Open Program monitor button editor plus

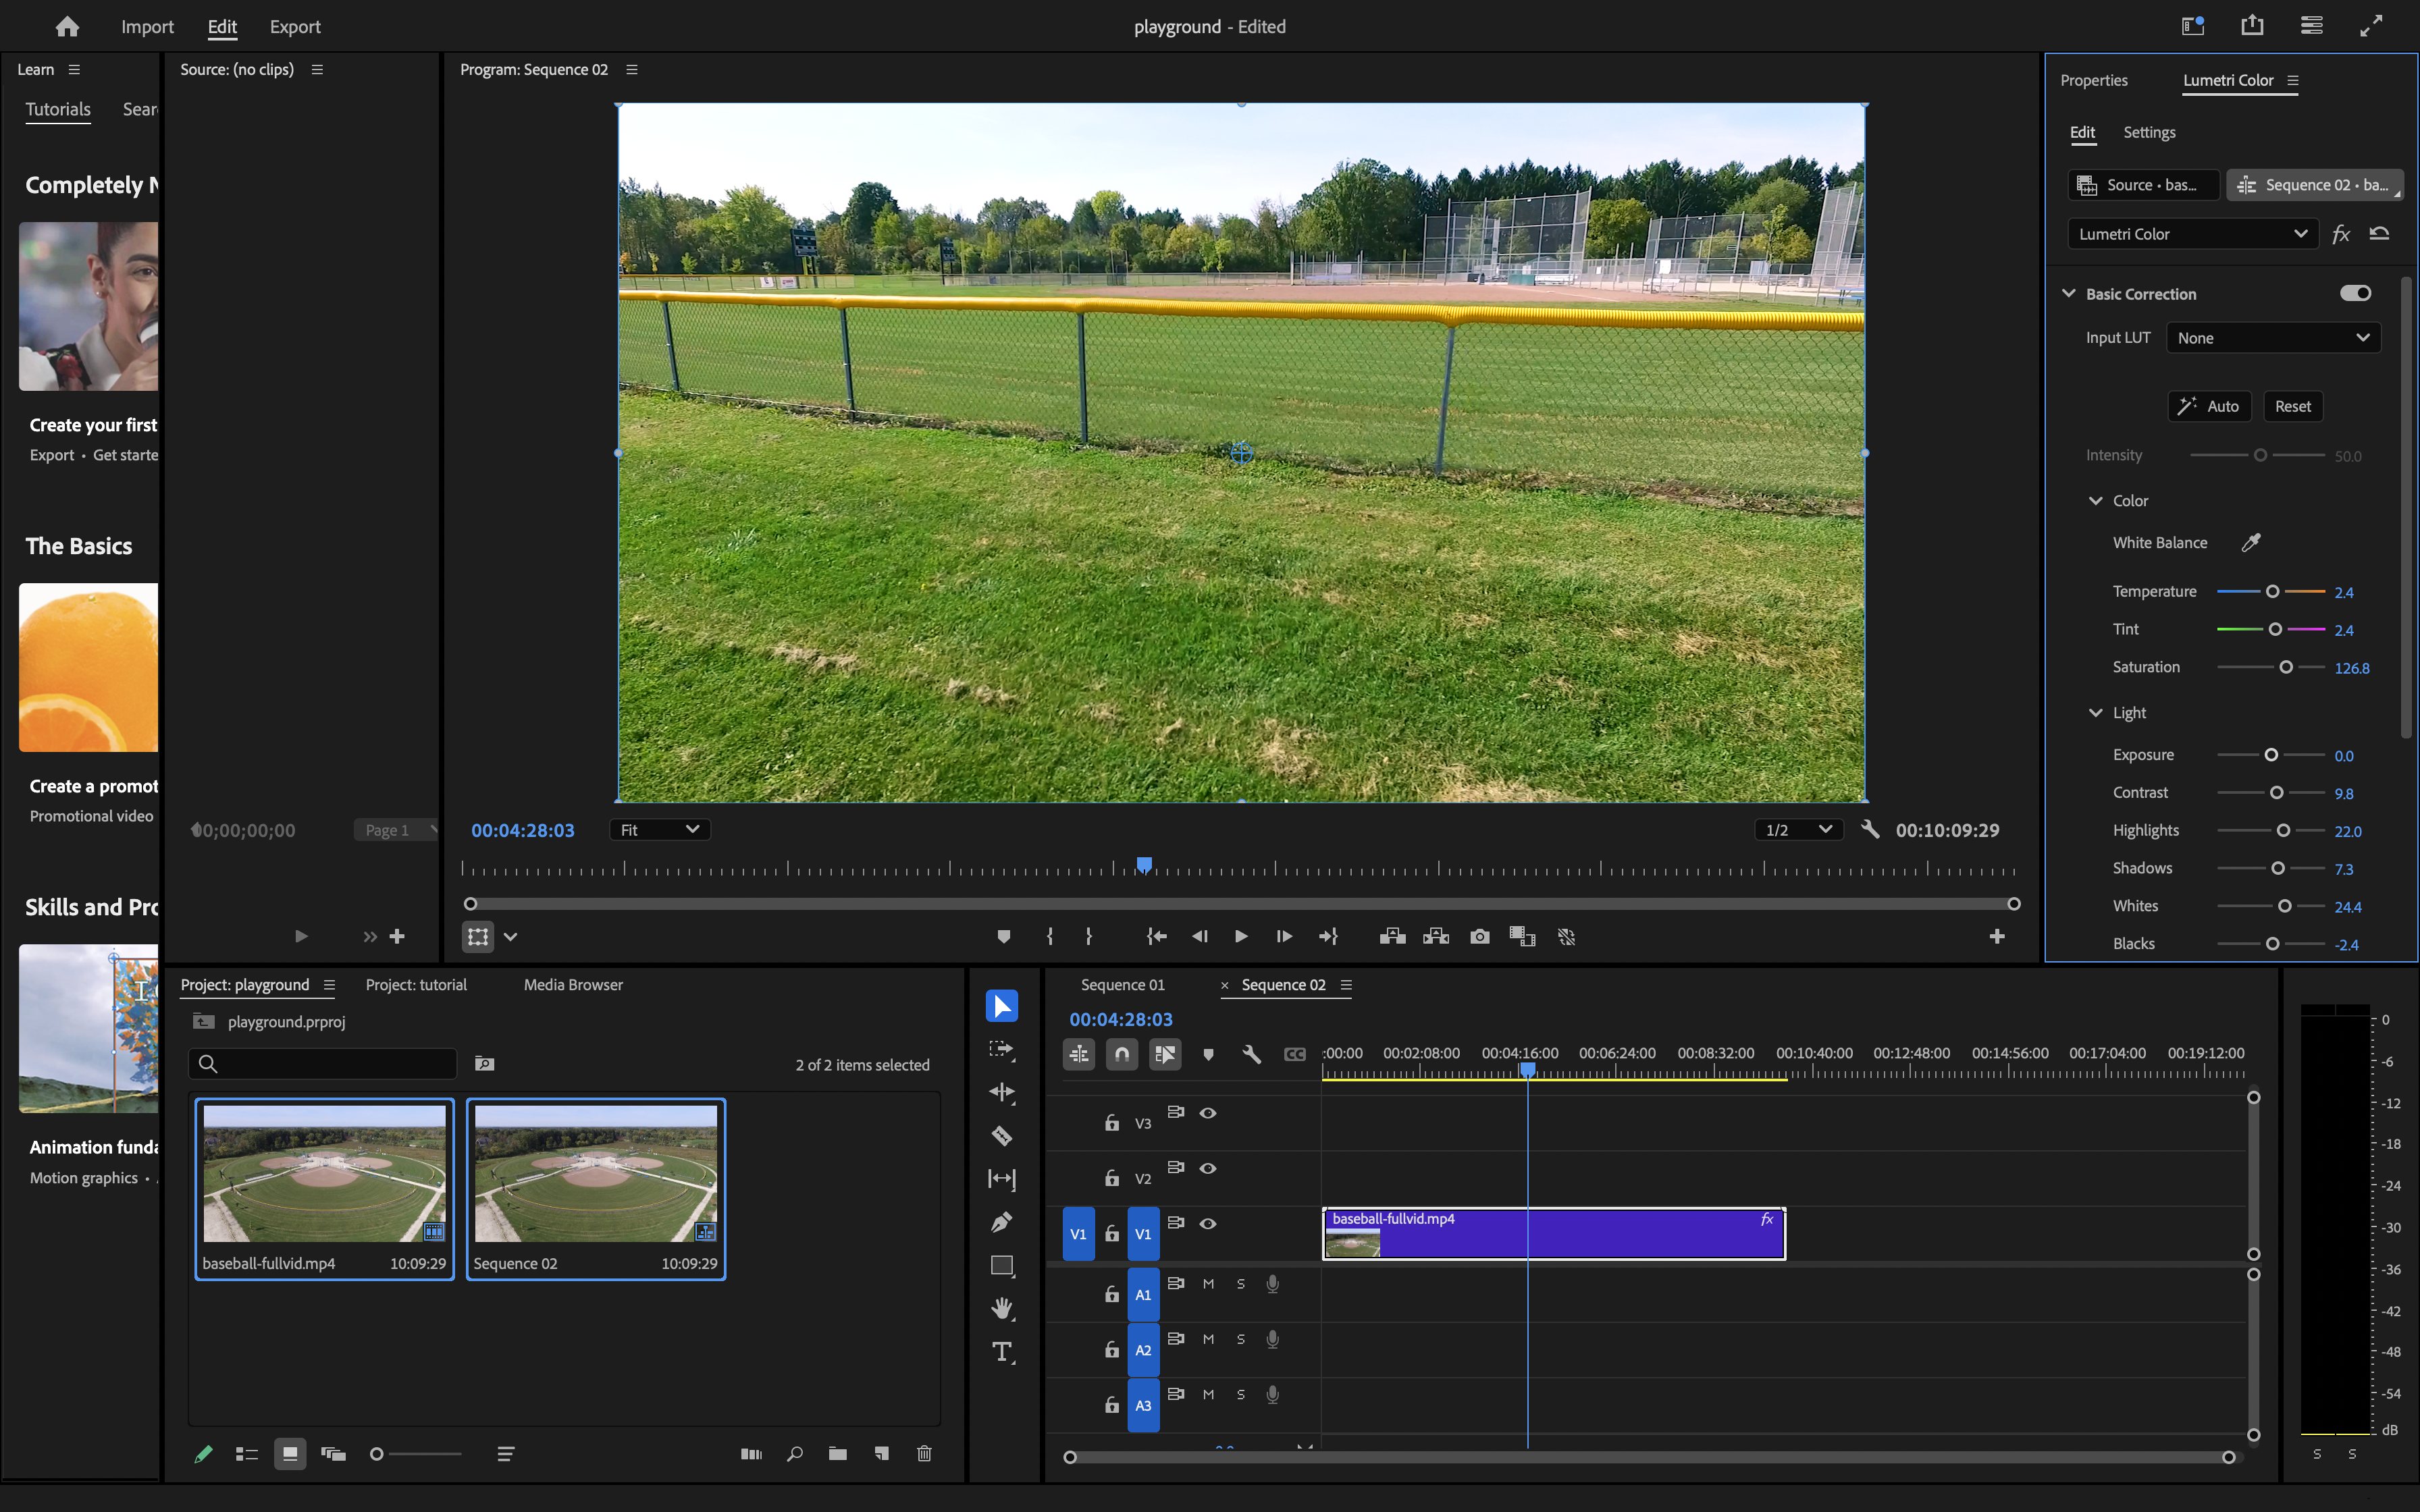[x=1996, y=937]
